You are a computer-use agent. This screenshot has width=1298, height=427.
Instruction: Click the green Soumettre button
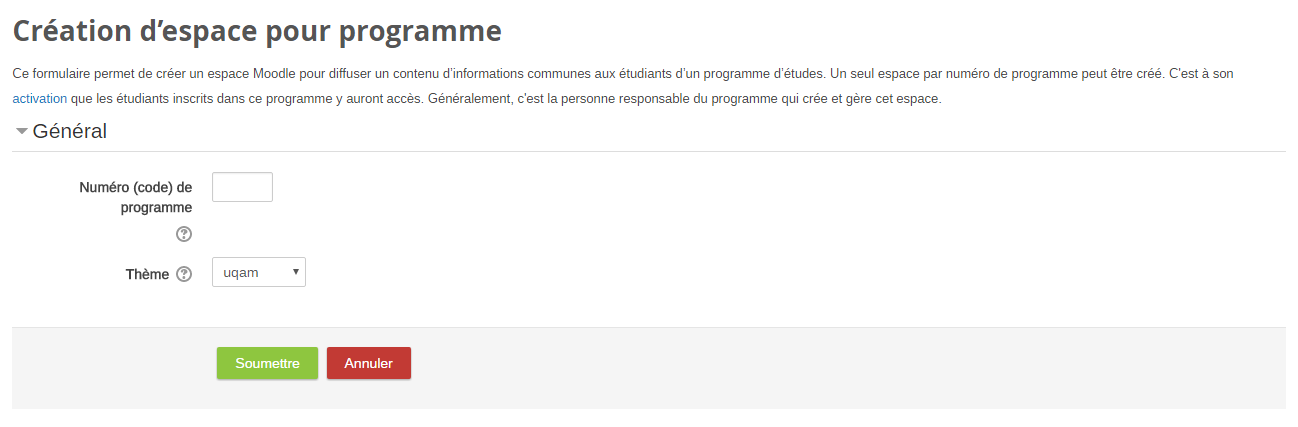click(x=267, y=364)
